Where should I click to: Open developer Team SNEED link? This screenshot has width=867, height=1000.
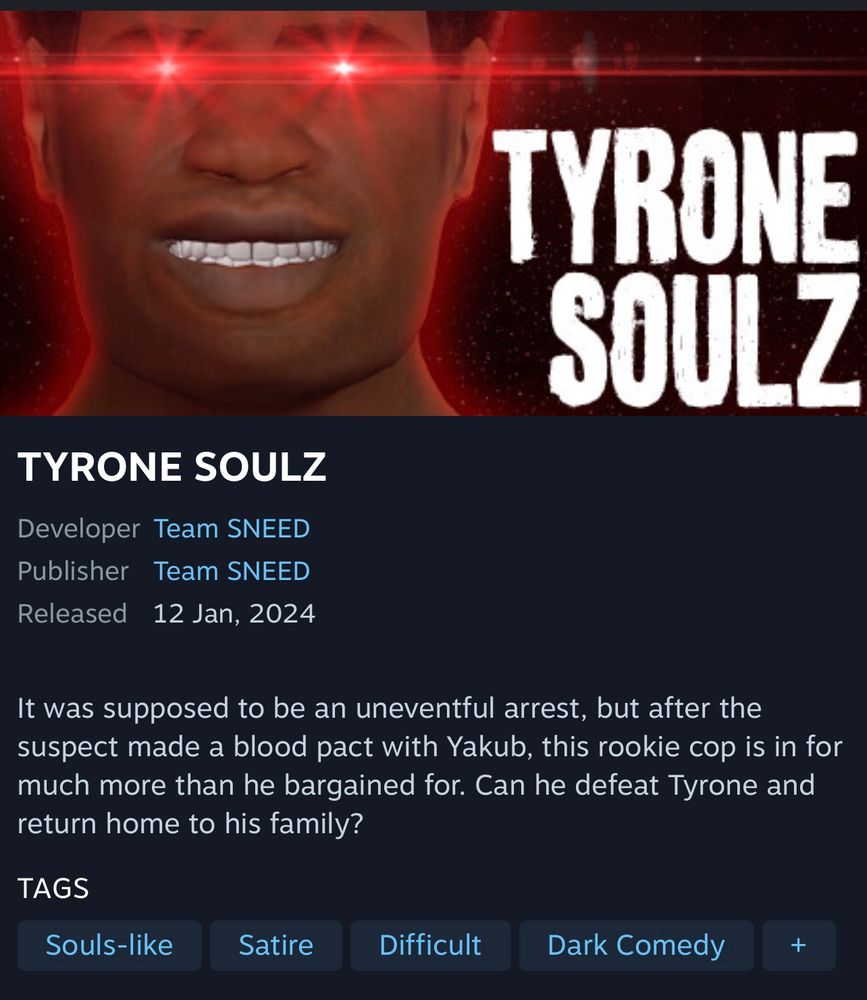tap(232, 529)
